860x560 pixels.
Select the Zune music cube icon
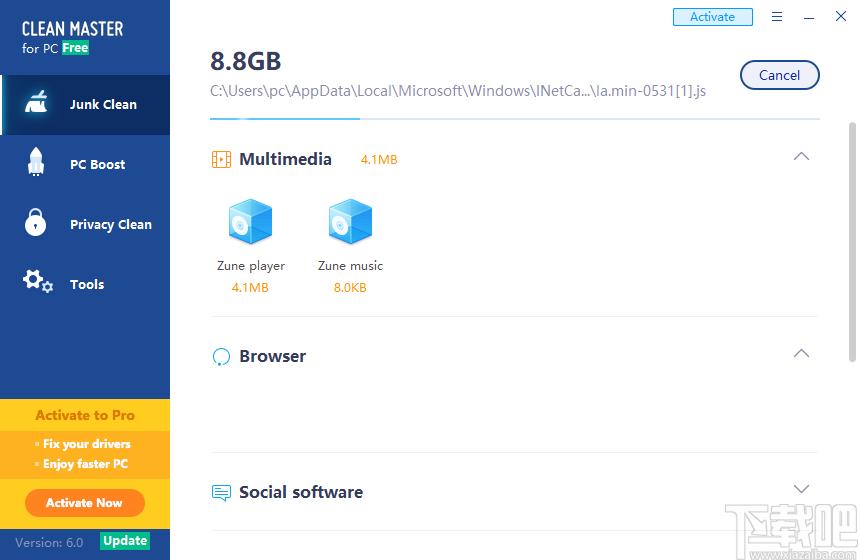[350, 222]
